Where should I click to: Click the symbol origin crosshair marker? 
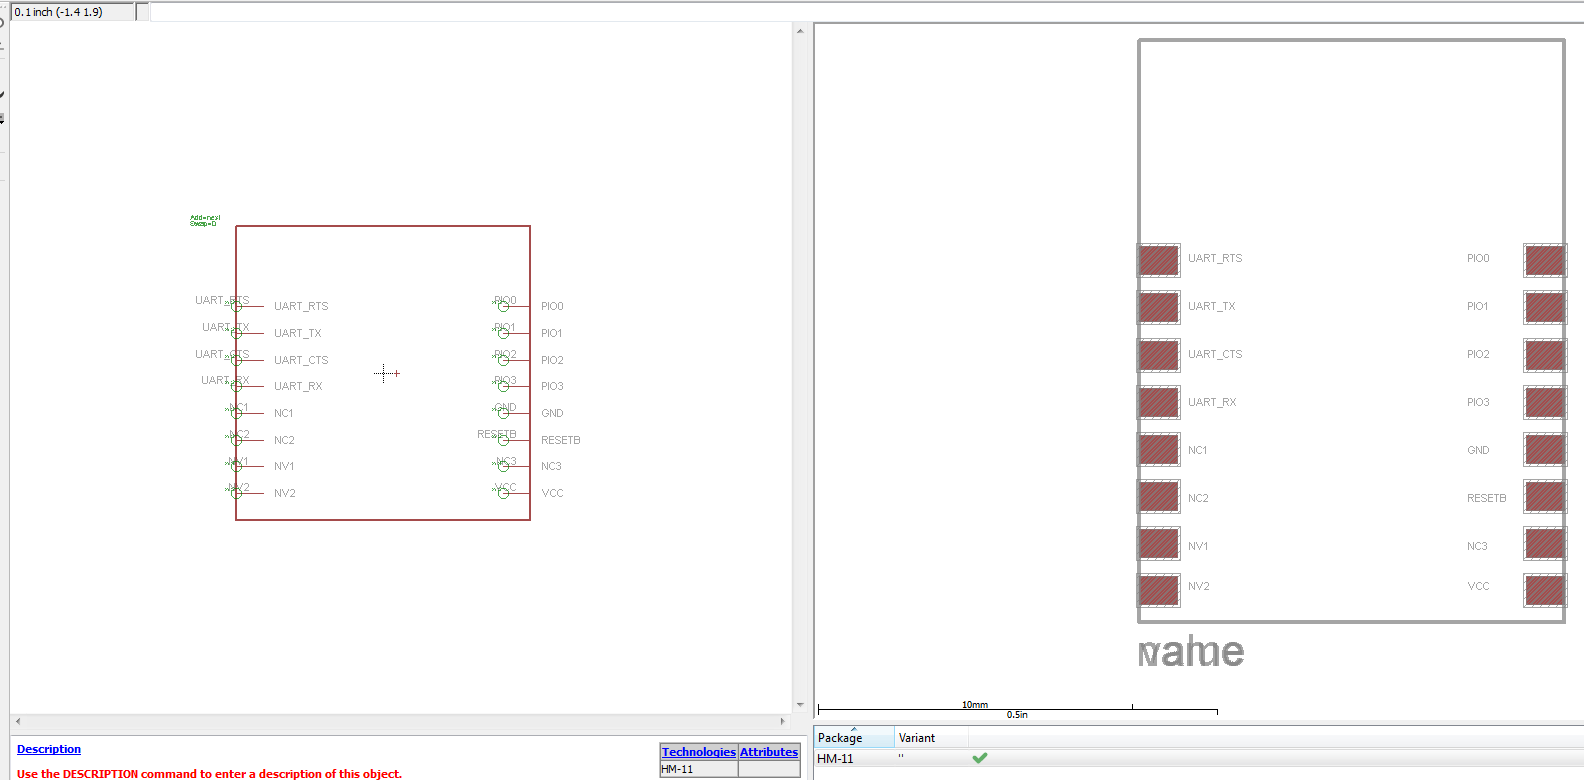pyautogui.click(x=384, y=373)
